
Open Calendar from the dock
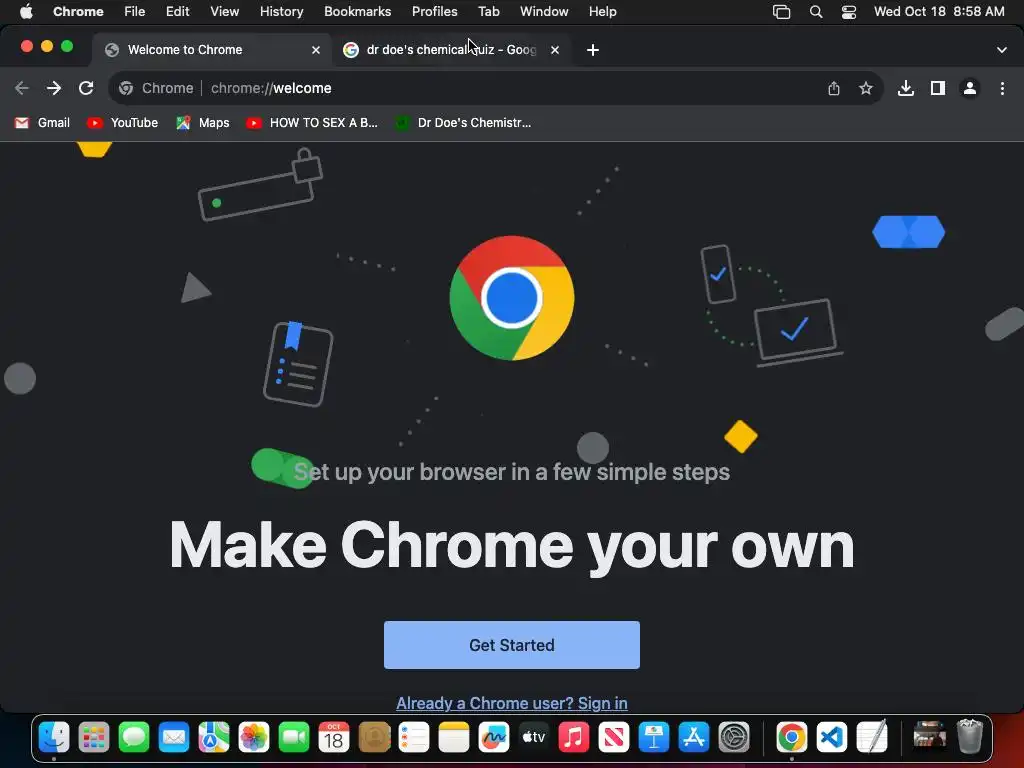[x=334, y=738]
